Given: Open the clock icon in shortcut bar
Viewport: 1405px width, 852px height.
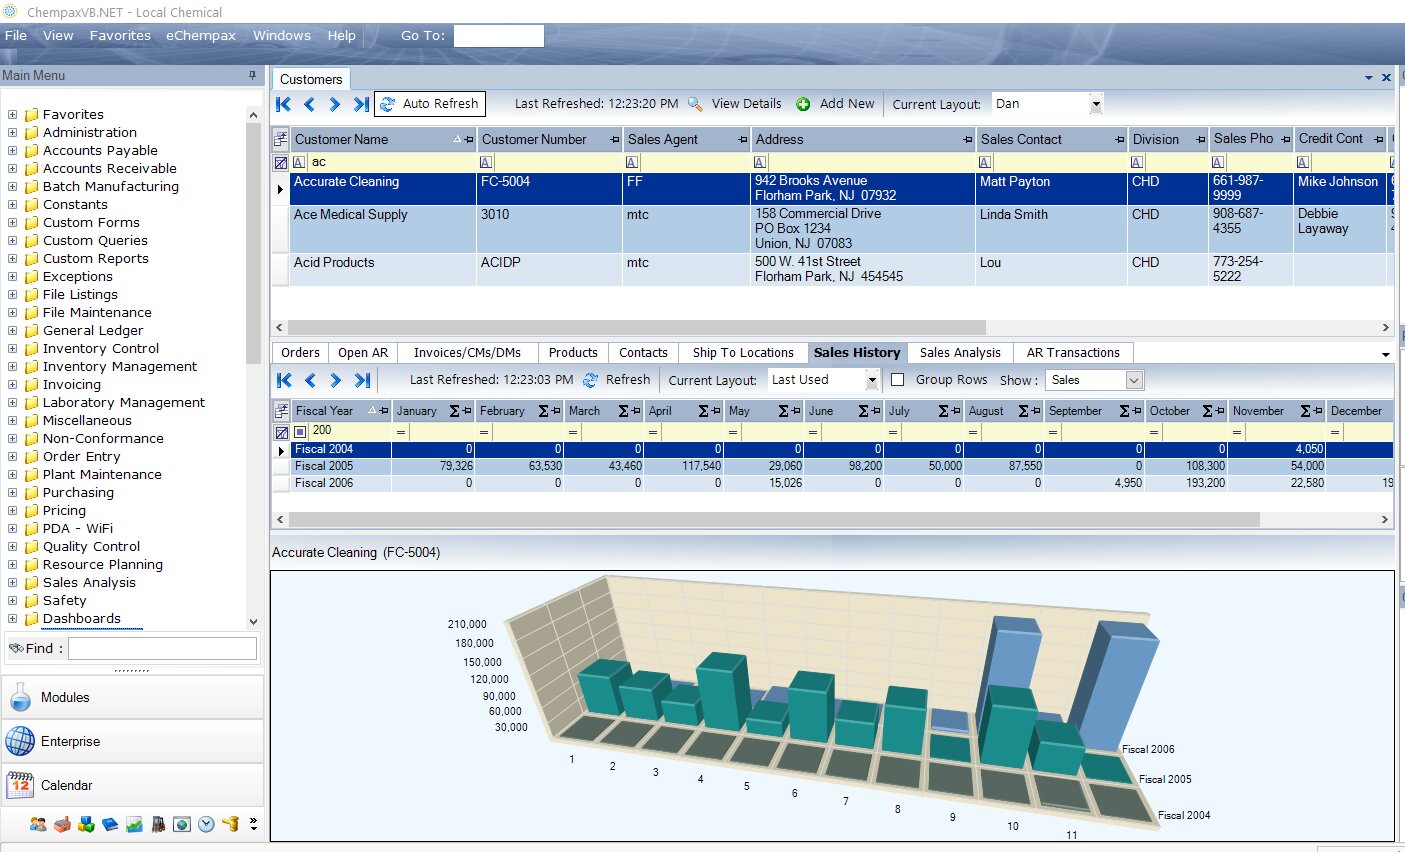Looking at the screenshot, I should coord(206,824).
